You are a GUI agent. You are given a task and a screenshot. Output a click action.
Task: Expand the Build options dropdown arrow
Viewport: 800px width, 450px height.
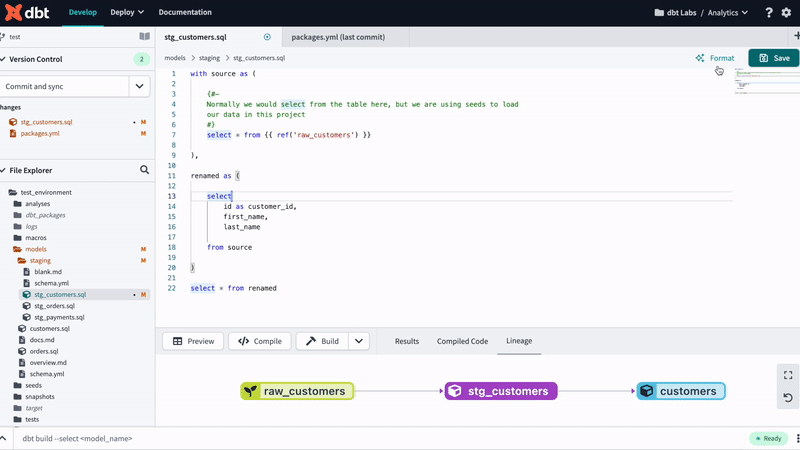coord(359,341)
